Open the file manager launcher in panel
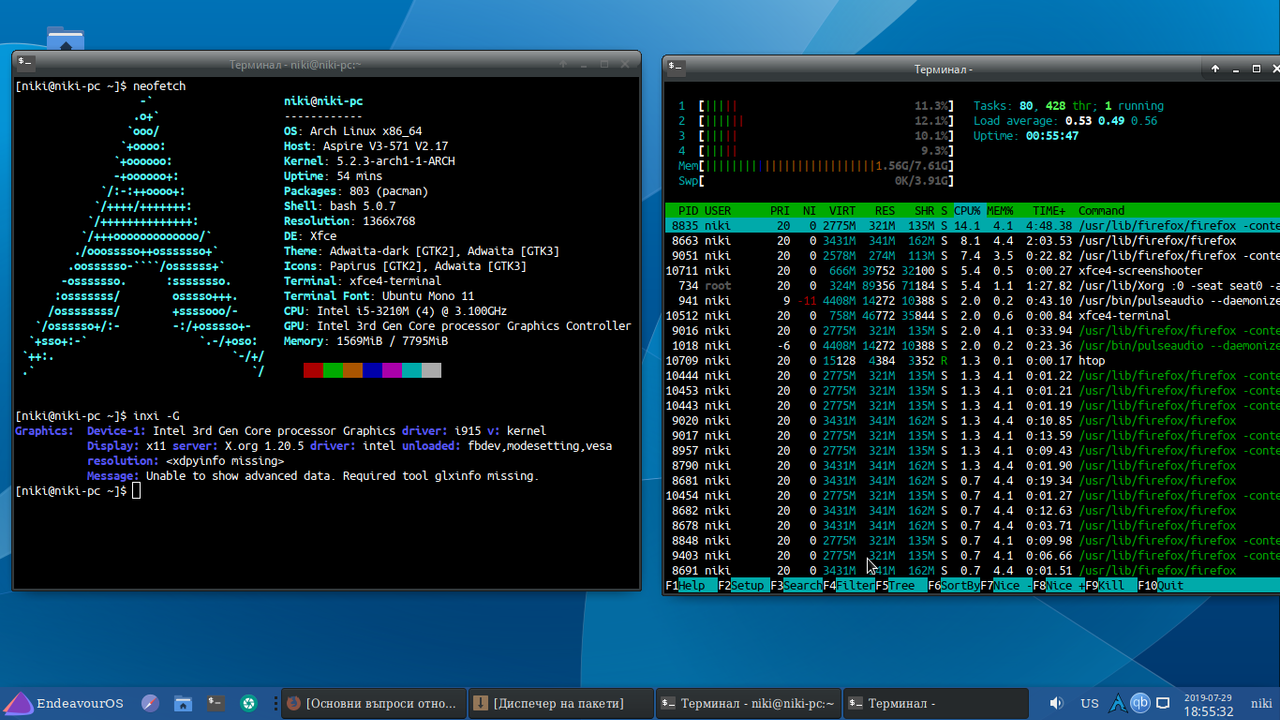 pos(183,703)
